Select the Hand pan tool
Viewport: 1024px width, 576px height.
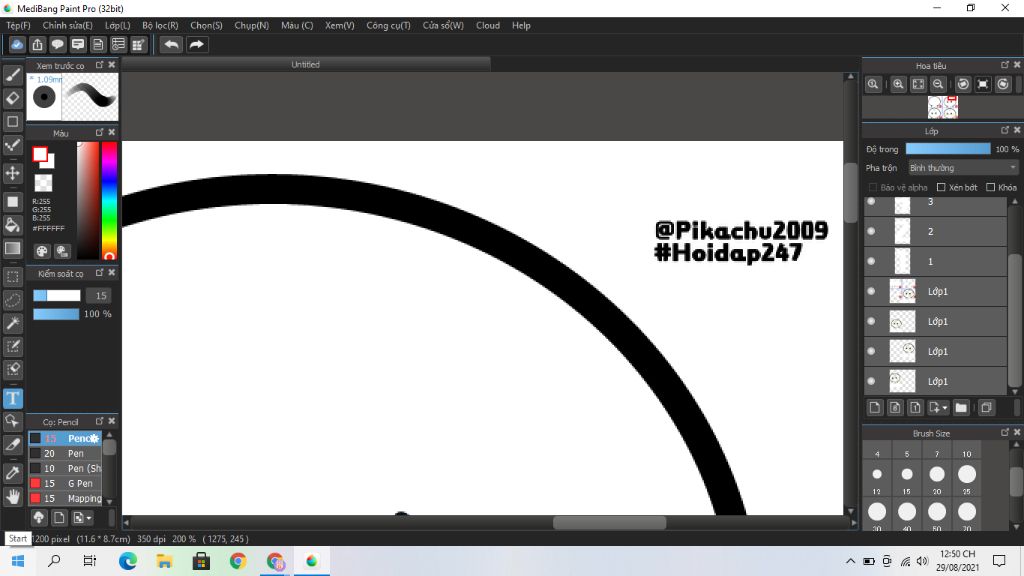pyautogui.click(x=12, y=496)
